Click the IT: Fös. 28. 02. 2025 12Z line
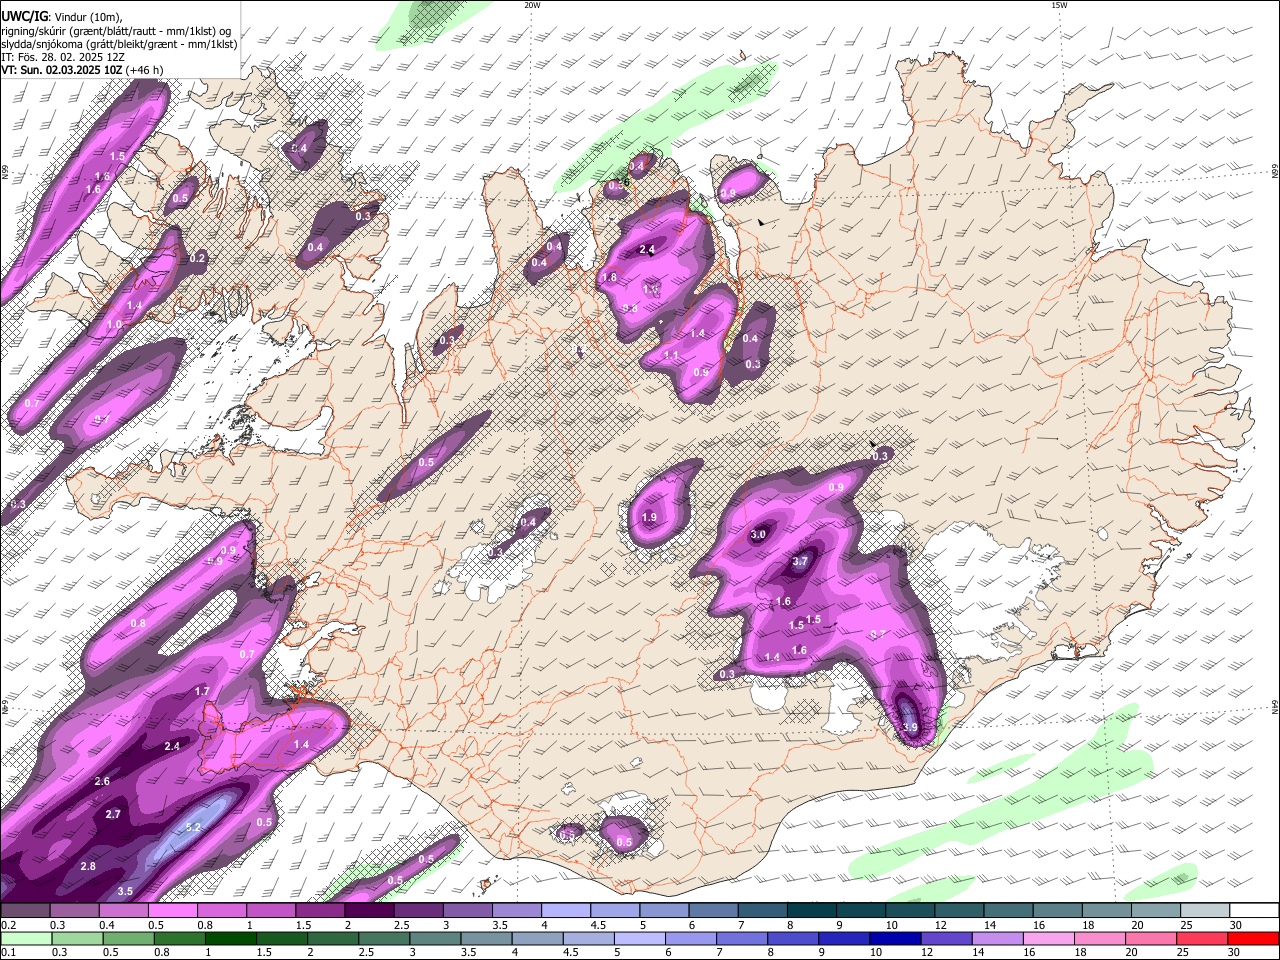The width and height of the screenshot is (1280, 960). (x=62, y=57)
